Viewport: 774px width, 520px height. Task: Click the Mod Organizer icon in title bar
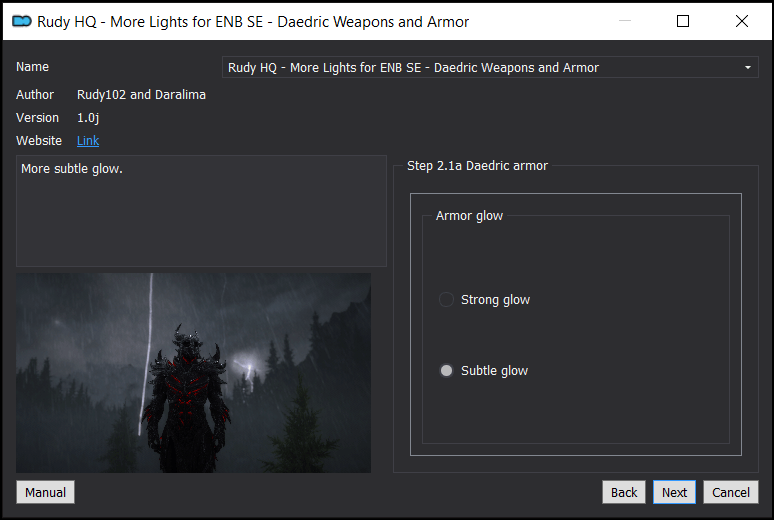coord(22,21)
